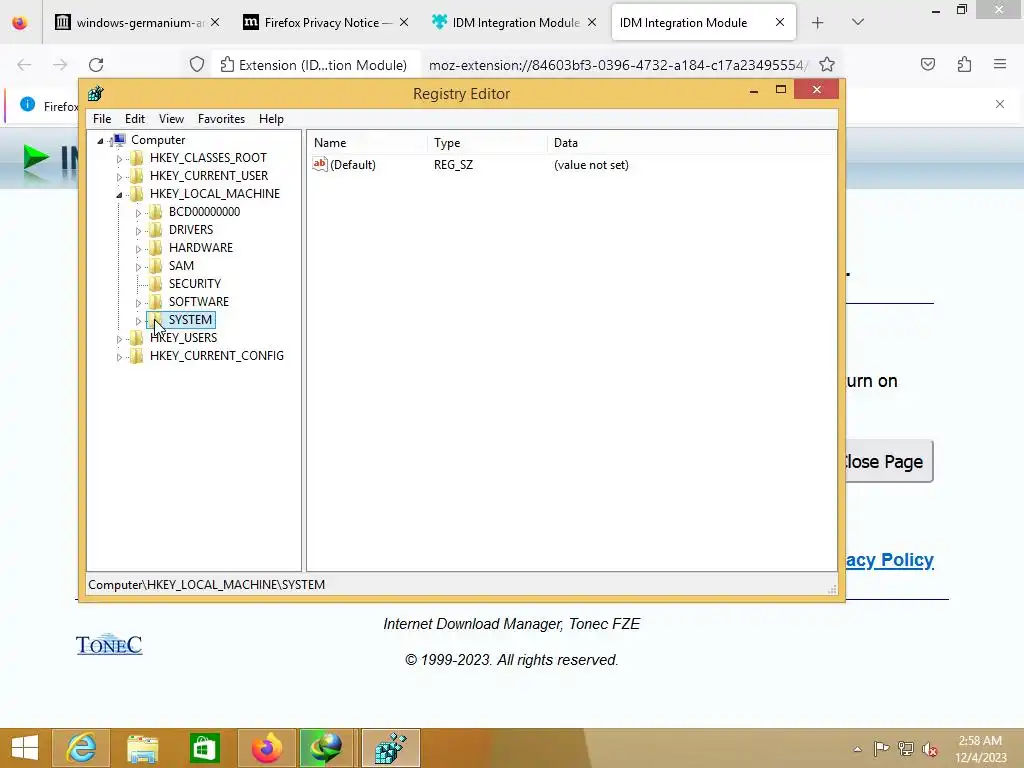Screen dimensions: 1024x768
Task: Show hidden system tray icons
Action: tap(857, 749)
